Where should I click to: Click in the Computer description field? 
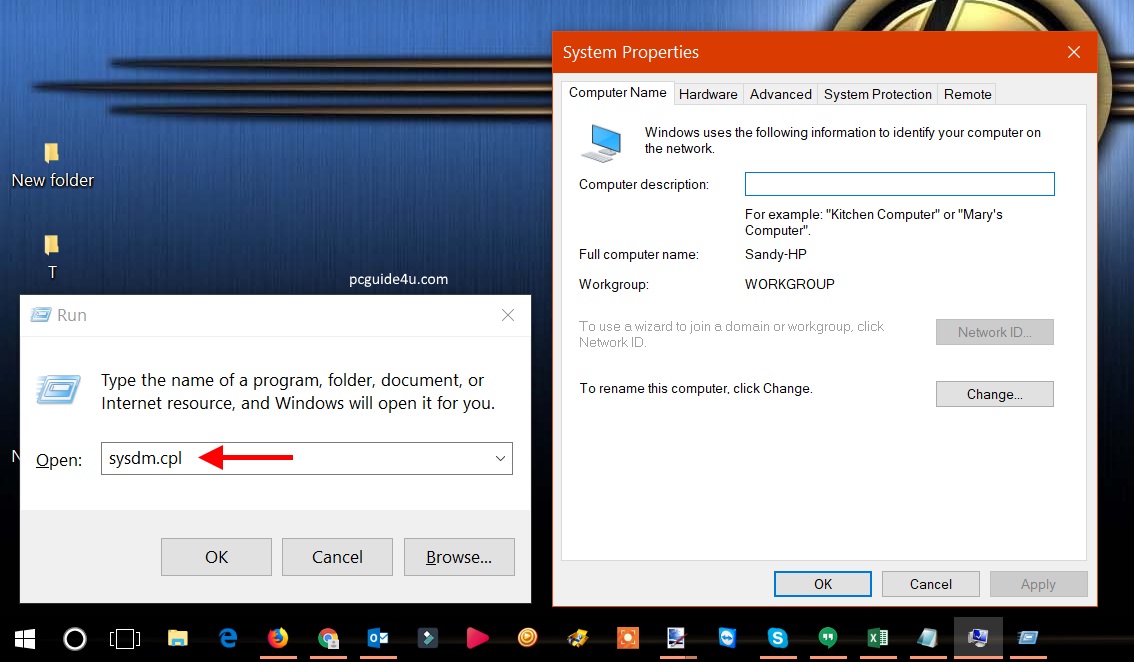[x=899, y=184]
